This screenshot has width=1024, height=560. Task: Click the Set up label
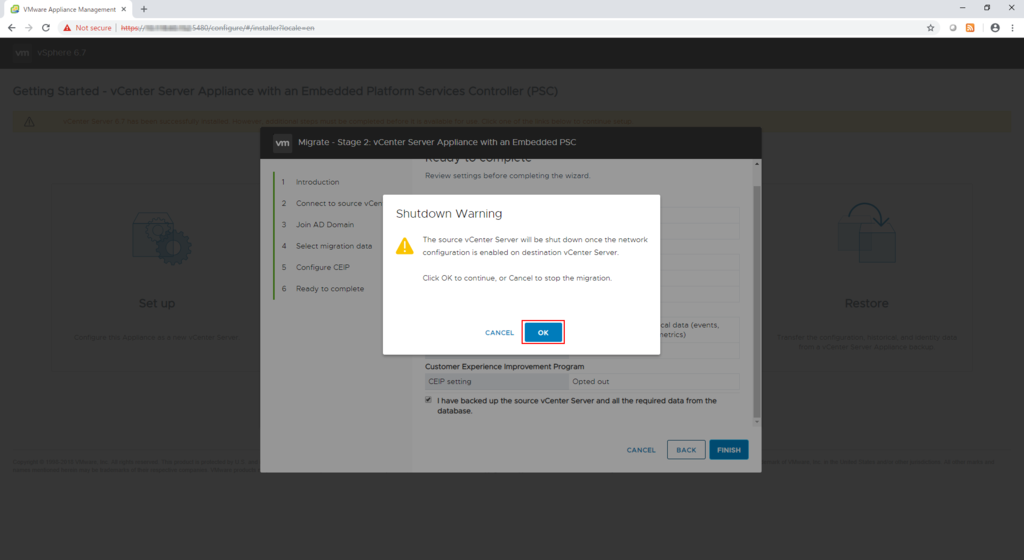pyautogui.click(x=157, y=303)
